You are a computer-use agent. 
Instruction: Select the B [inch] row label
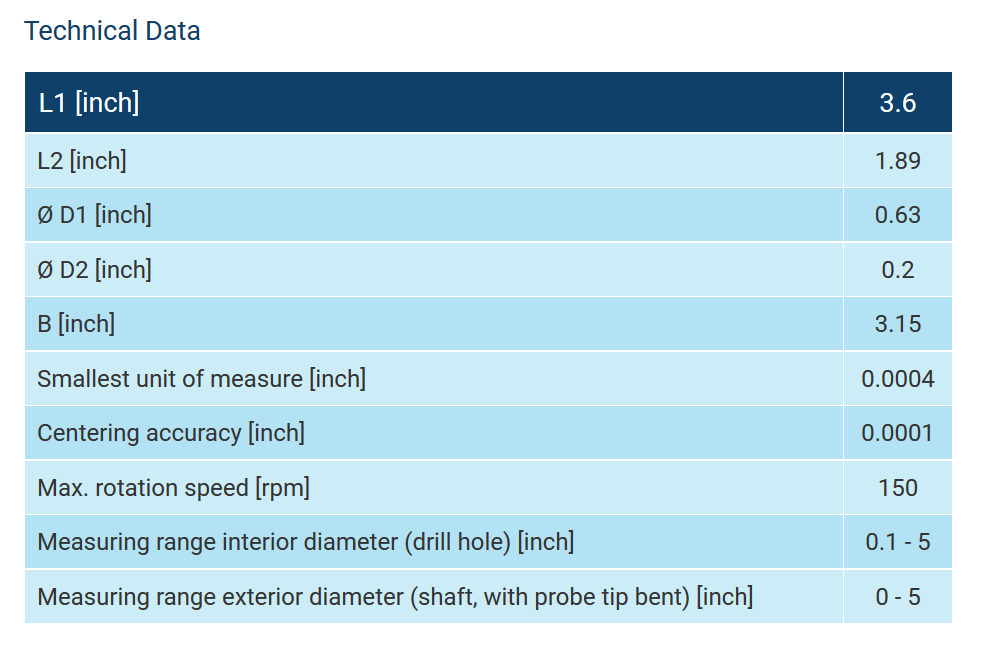coord(76,324)
